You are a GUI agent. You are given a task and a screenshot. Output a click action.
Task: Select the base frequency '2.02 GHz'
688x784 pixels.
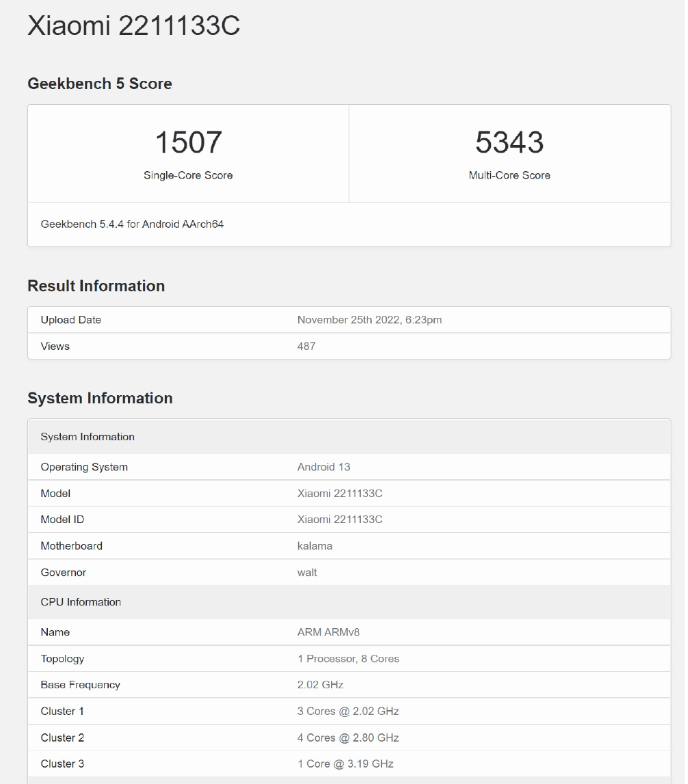point(320,685)
